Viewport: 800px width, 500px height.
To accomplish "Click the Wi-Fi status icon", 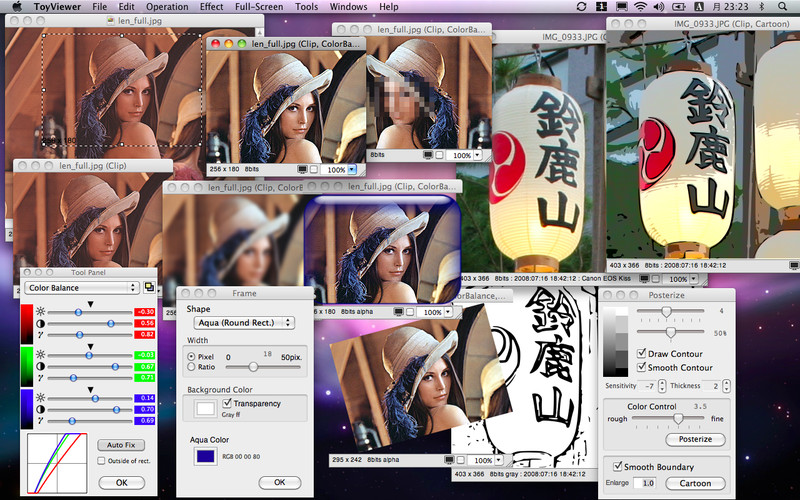I will (640, 7).
